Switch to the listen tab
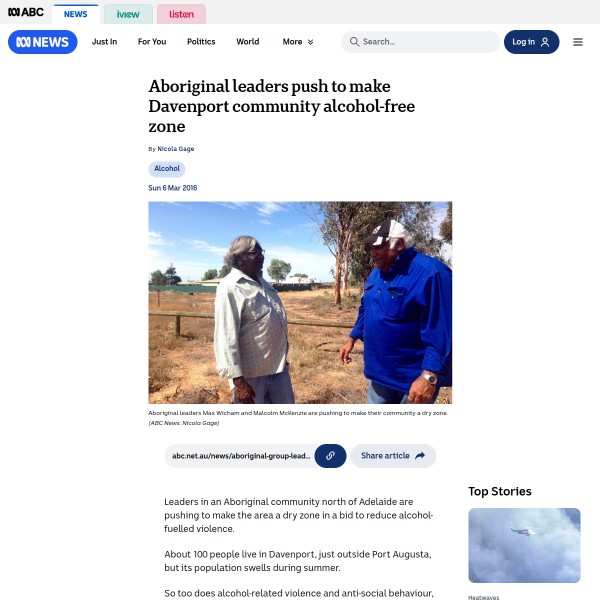Image resolution: width=600 pixels, height=600 pixels. (x=181, y=14)
